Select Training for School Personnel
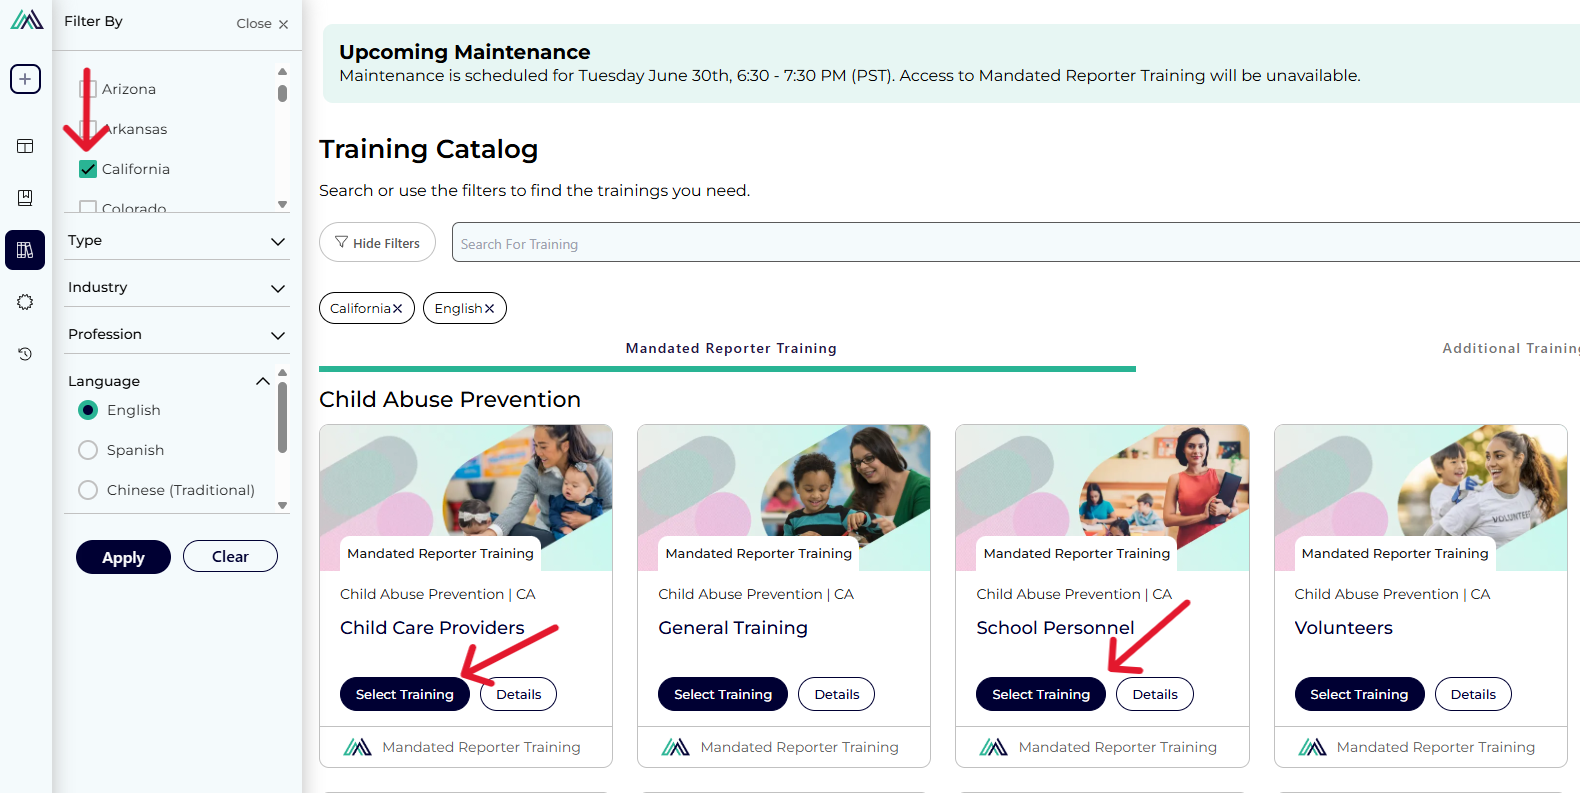The width and height of the screenshot is (1580, 793). [x=1041, y=694]
